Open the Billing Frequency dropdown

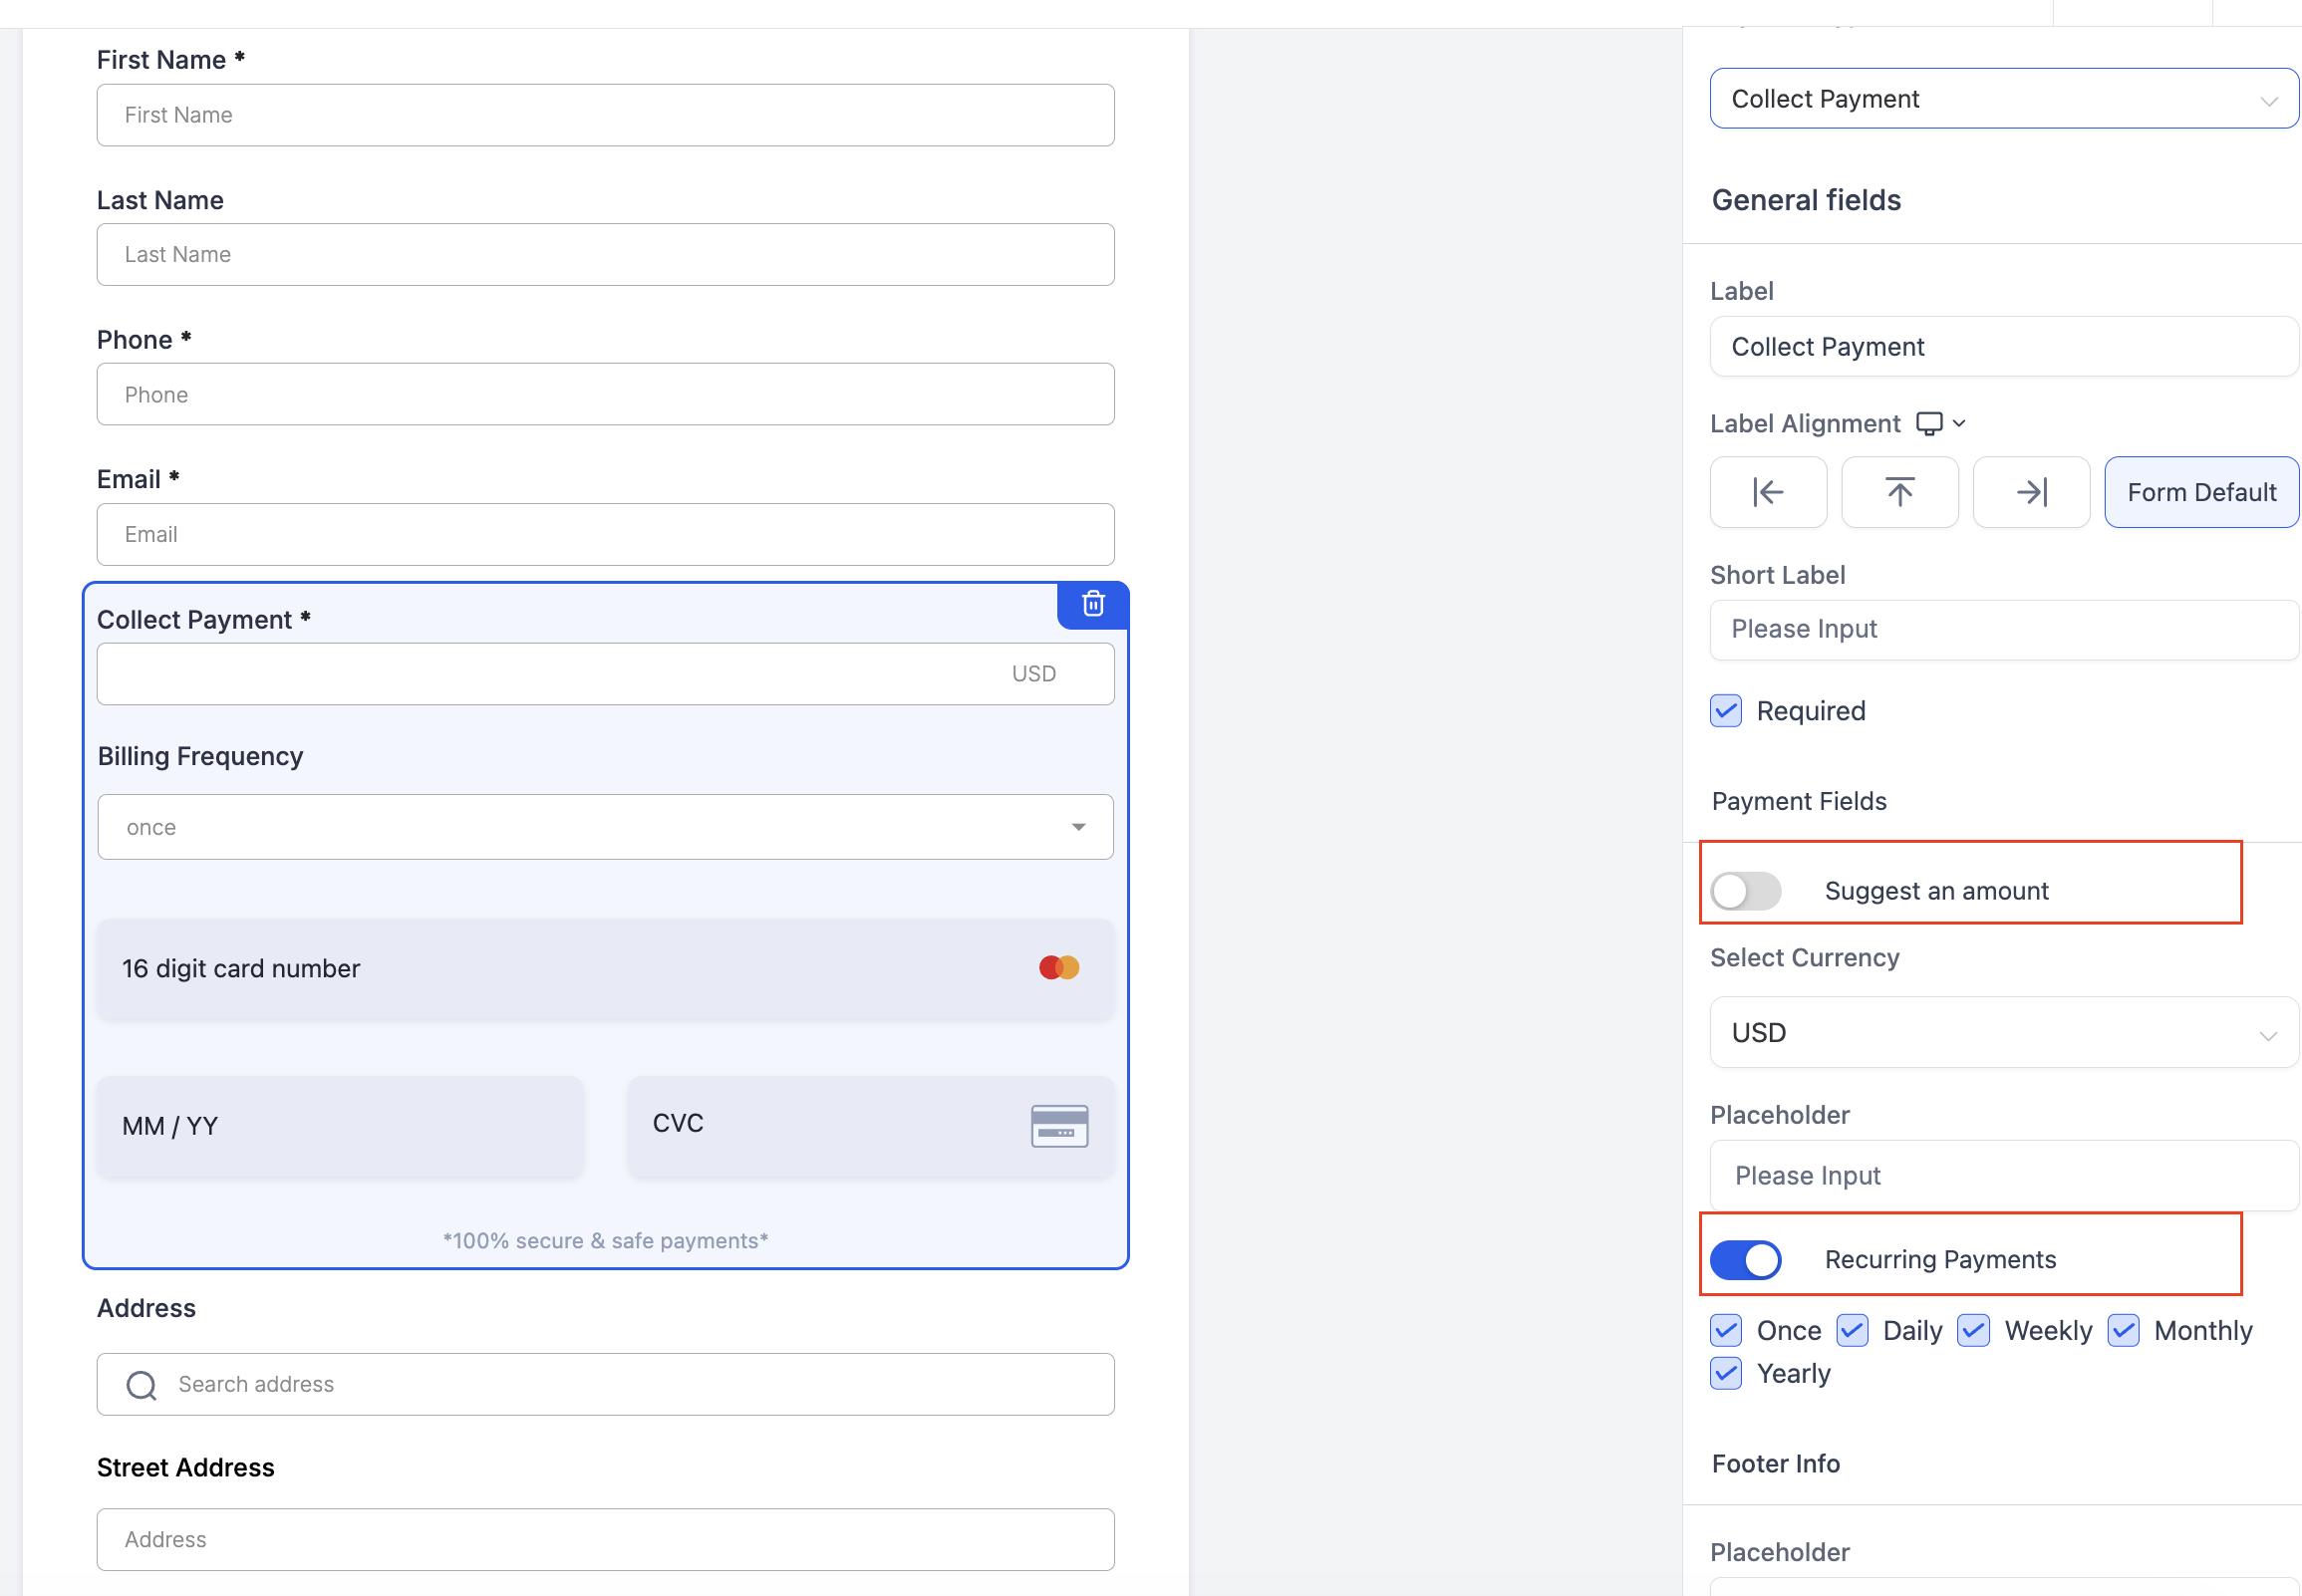(605, 827)
